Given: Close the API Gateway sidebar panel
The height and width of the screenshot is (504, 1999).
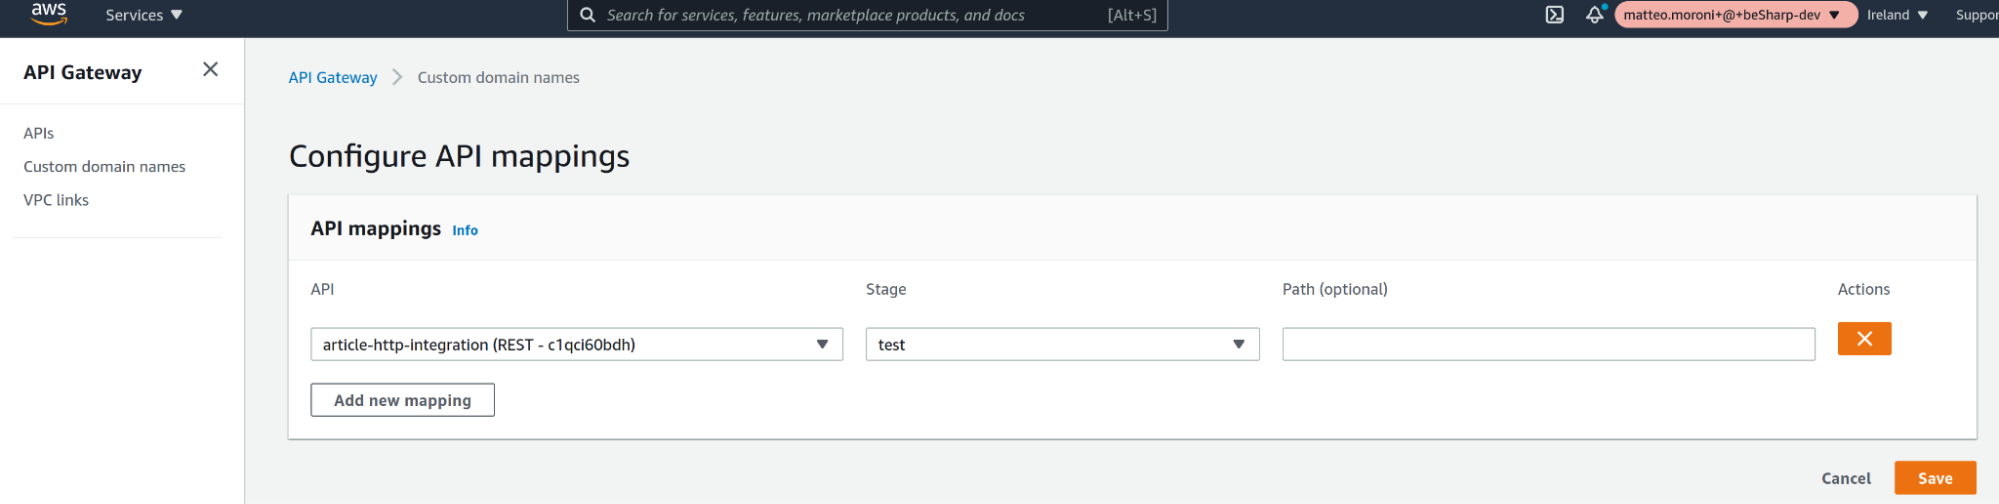Looking at the screenshot, I should point(210,69).
